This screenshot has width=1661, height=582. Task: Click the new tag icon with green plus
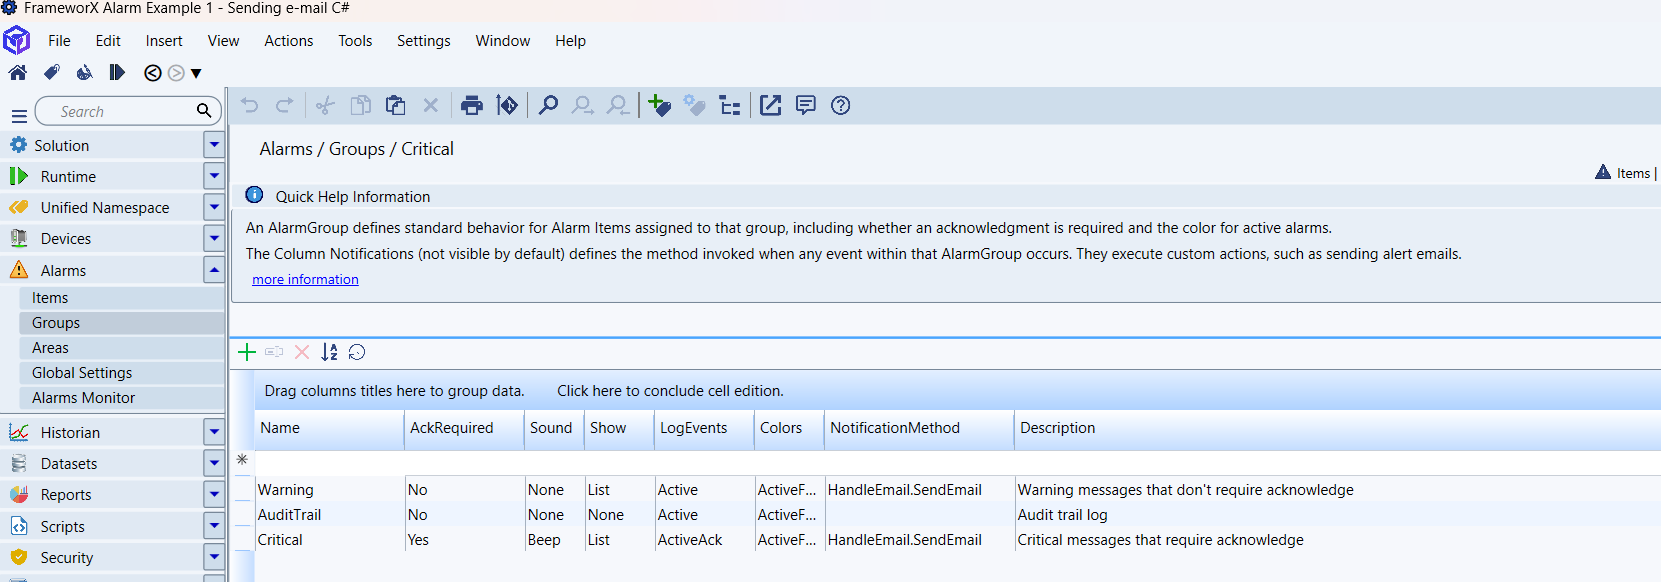(659, 106)
